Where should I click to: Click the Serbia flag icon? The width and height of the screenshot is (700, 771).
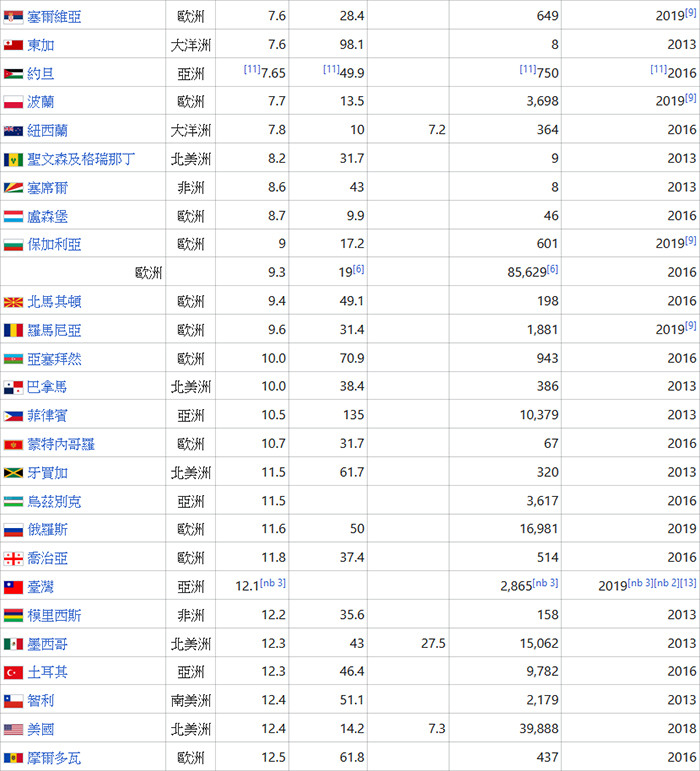tap(13, 17)
